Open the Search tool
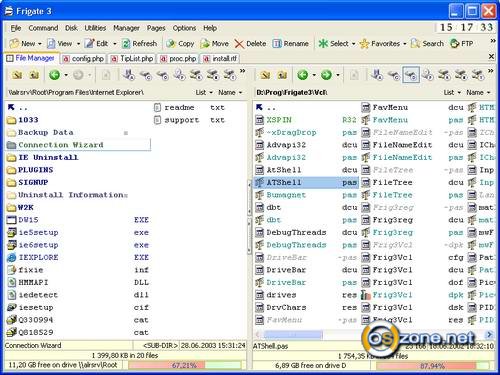The image size is (500, 375). [x=427, y=44]
